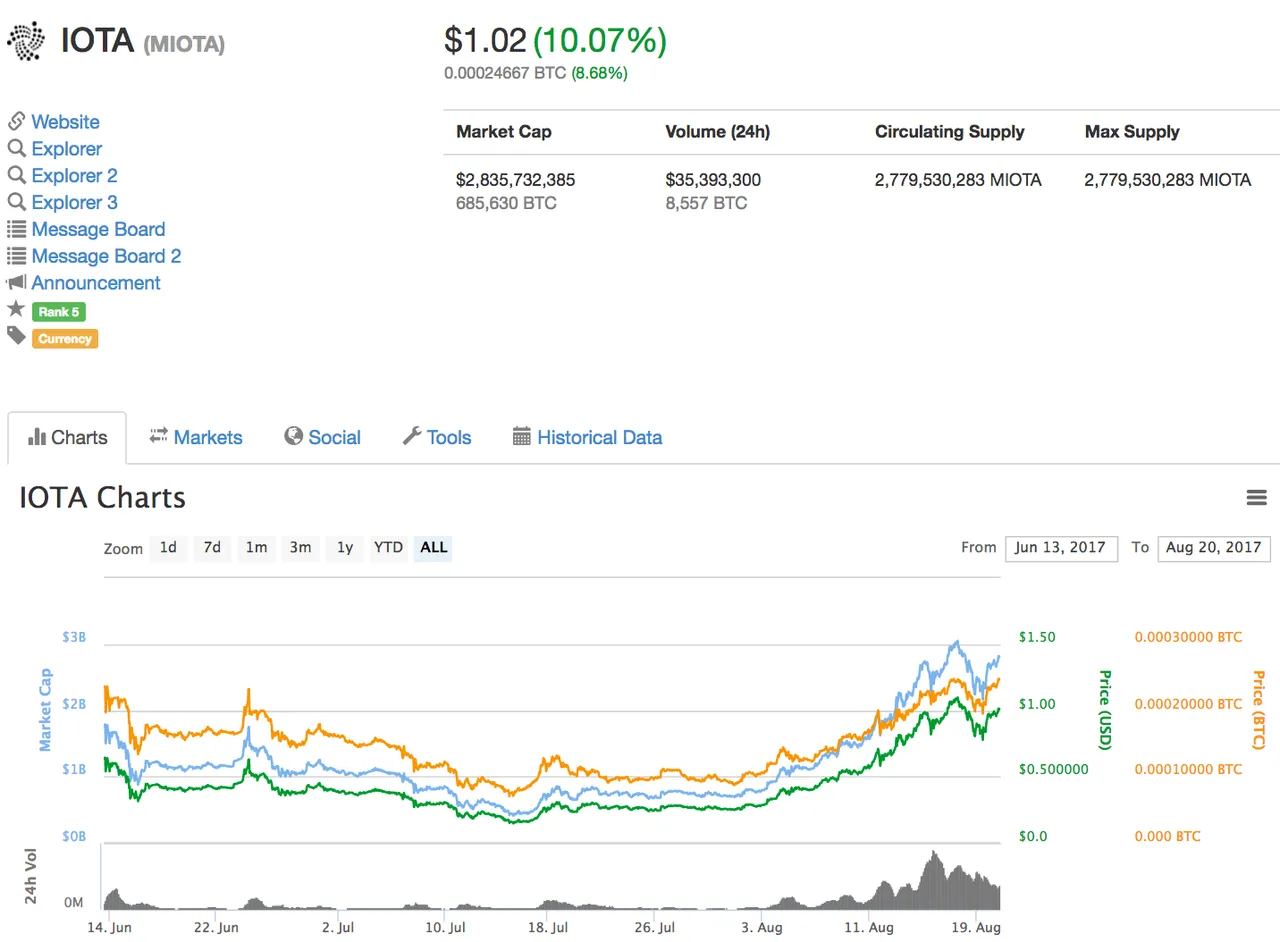Viewport: 1280px width, 942px height.
Task: Click the Circulating Supply column header
Action: click(950, 132)
